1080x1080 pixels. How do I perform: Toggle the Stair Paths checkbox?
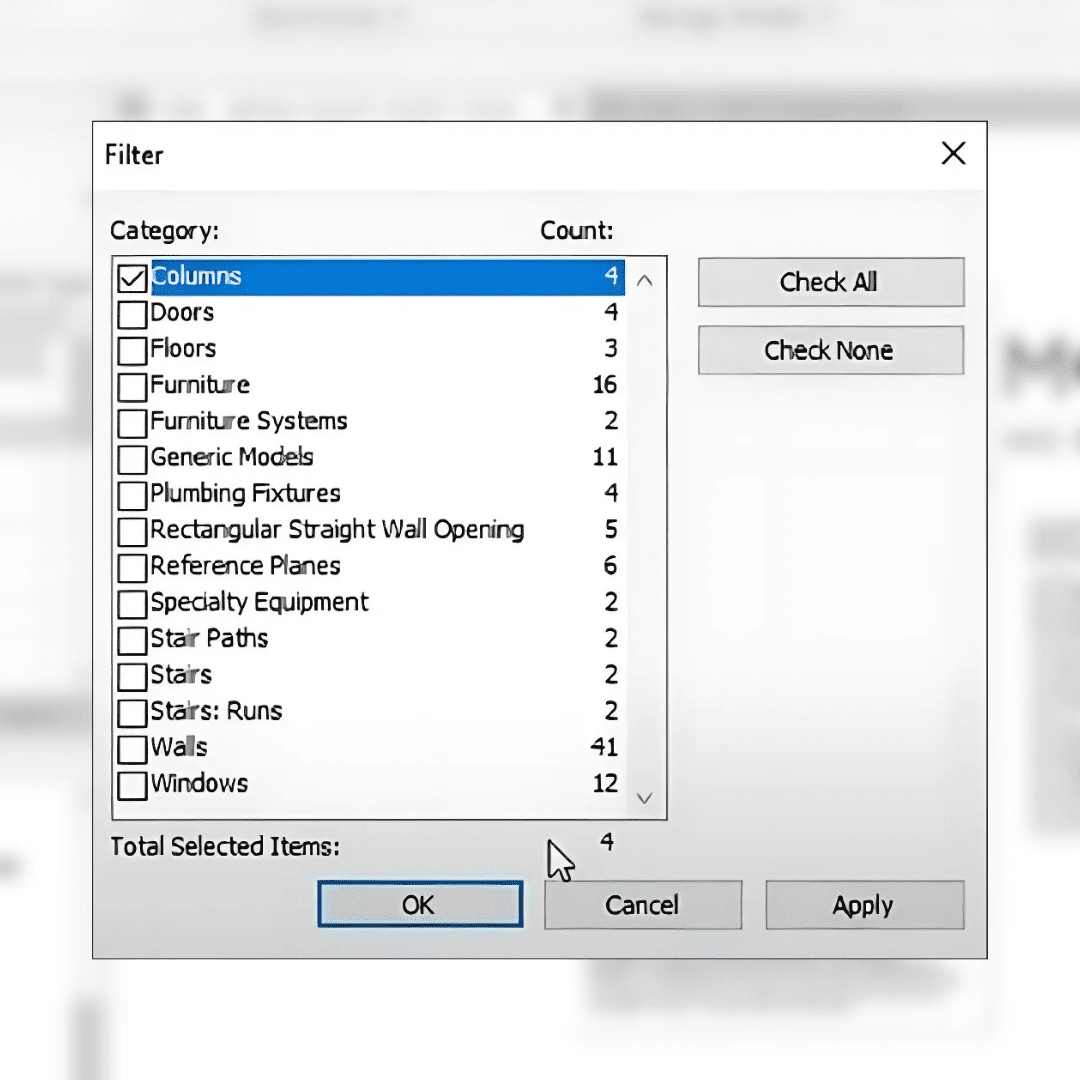[x=132, y=640]
